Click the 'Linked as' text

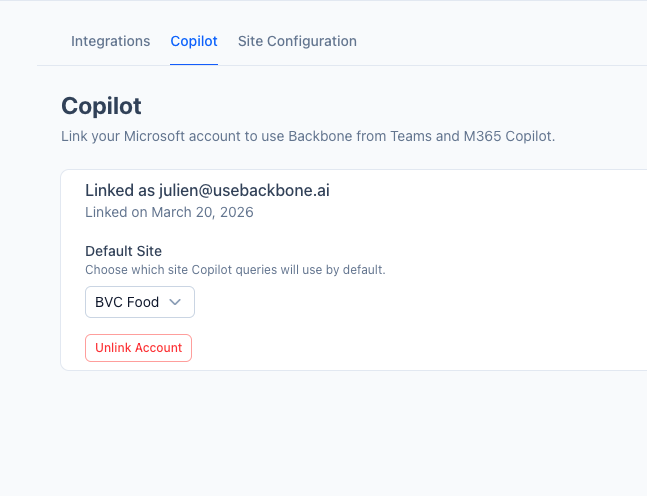(x=120, y=191)
